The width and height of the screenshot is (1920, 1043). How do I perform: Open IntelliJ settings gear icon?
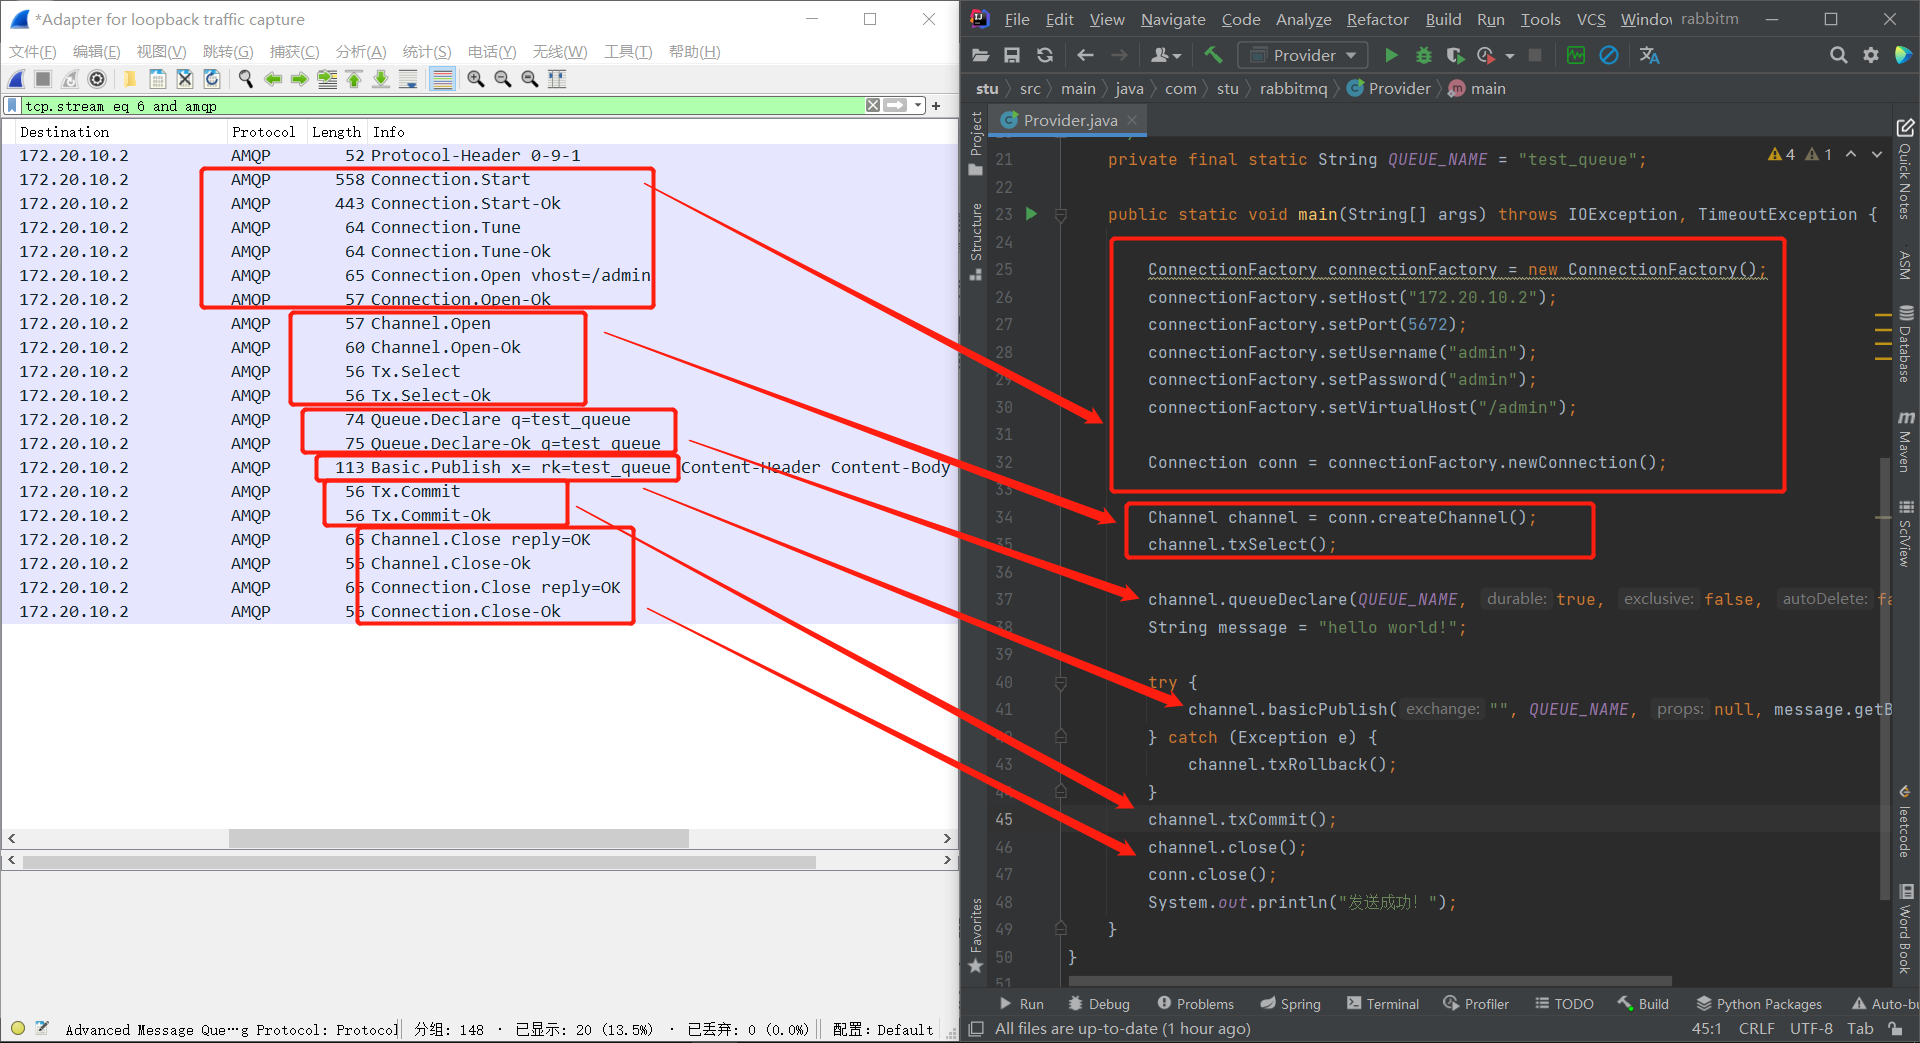pos(1871,55)
